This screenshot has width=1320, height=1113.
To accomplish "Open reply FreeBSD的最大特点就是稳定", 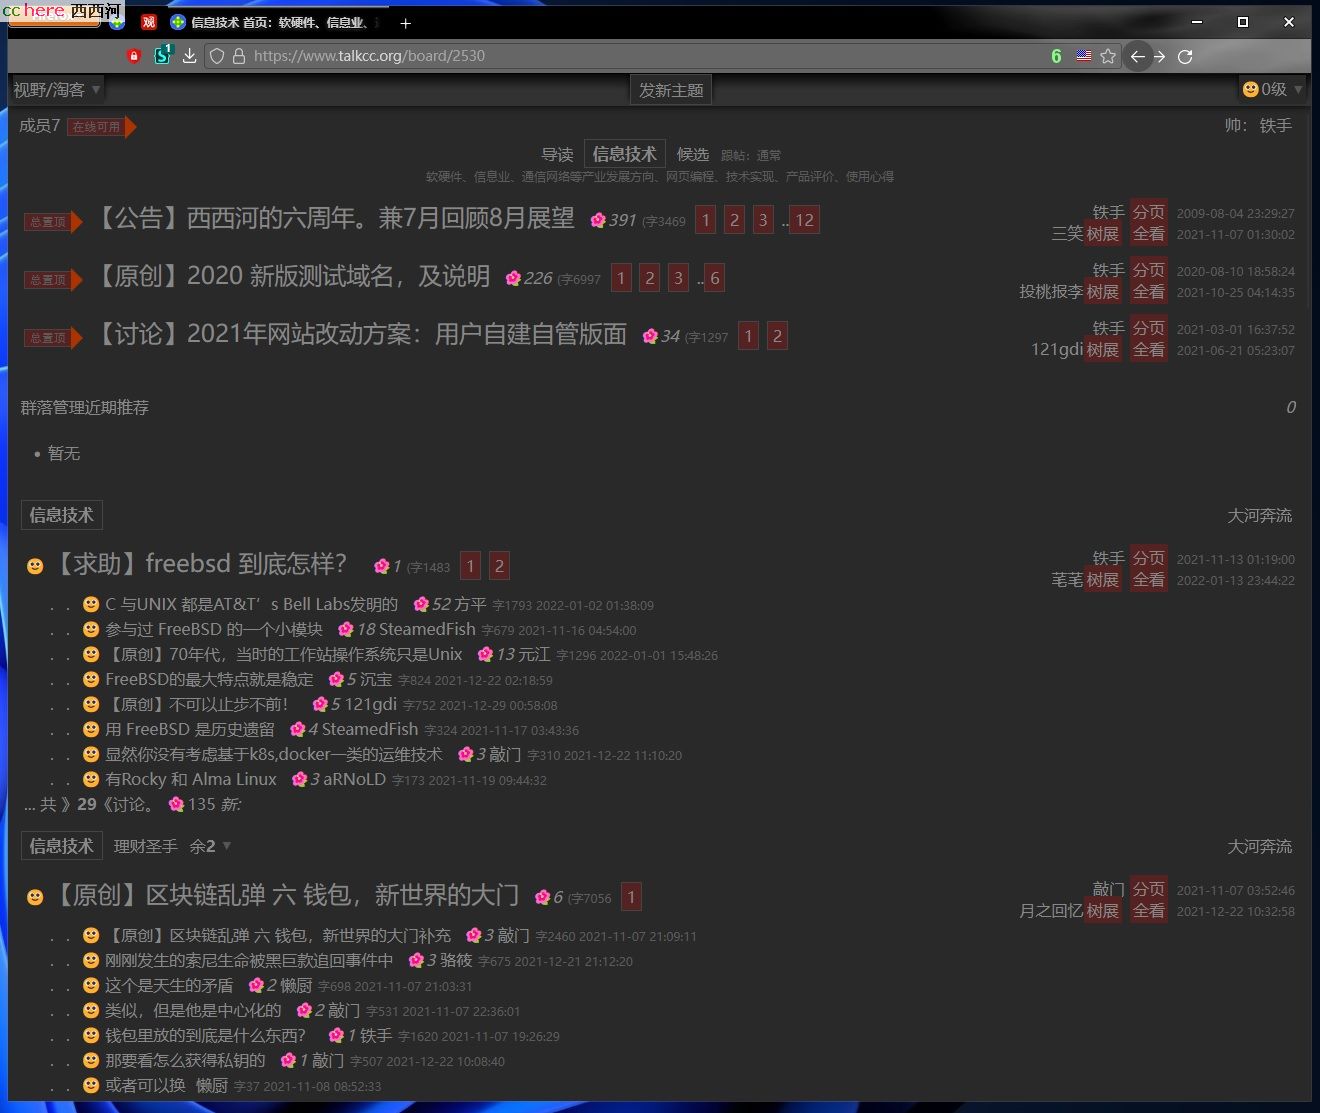I will click(209, 679).
